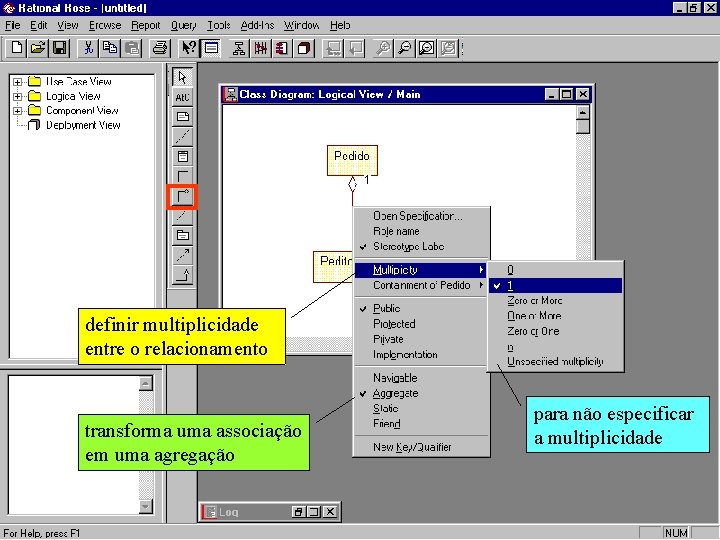
Task: Open the Query menu
Action: pyautogui.click(x=184, y=25)
